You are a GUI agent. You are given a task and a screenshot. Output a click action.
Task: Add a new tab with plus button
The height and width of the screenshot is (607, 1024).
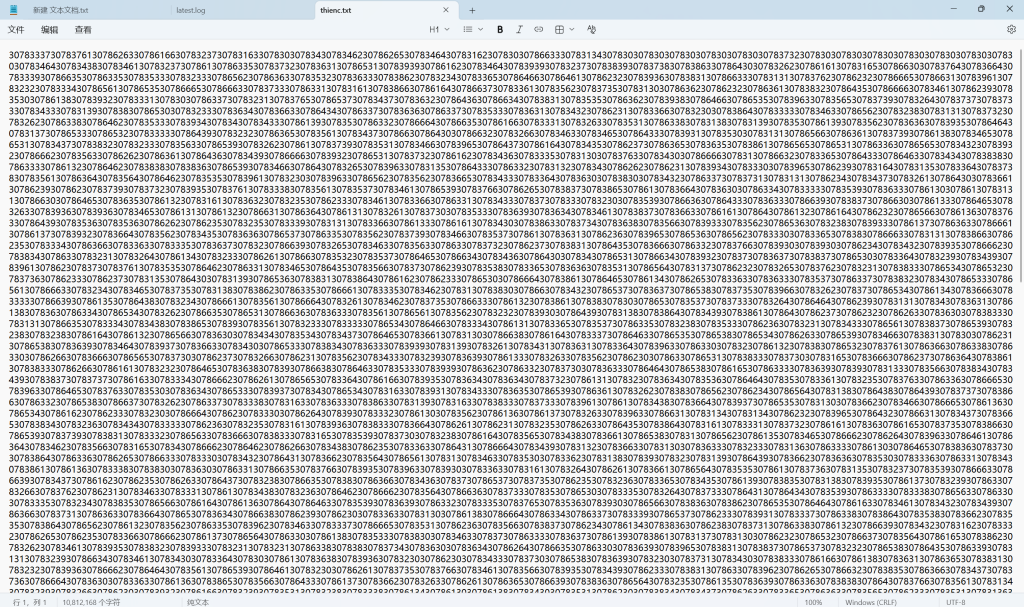pos(472,9)
